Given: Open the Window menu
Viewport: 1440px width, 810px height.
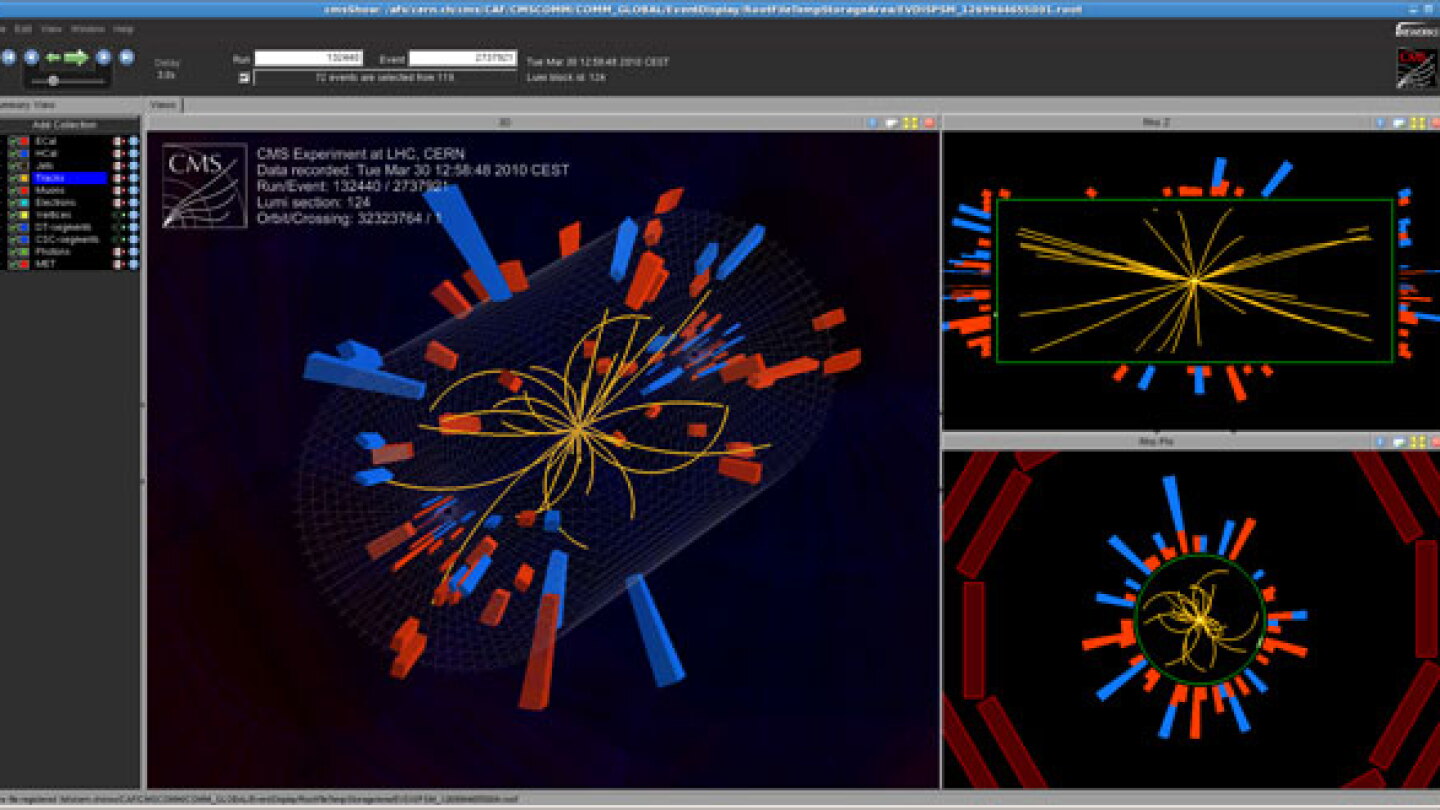Looking at the screenshot, I should pos(87,29).
